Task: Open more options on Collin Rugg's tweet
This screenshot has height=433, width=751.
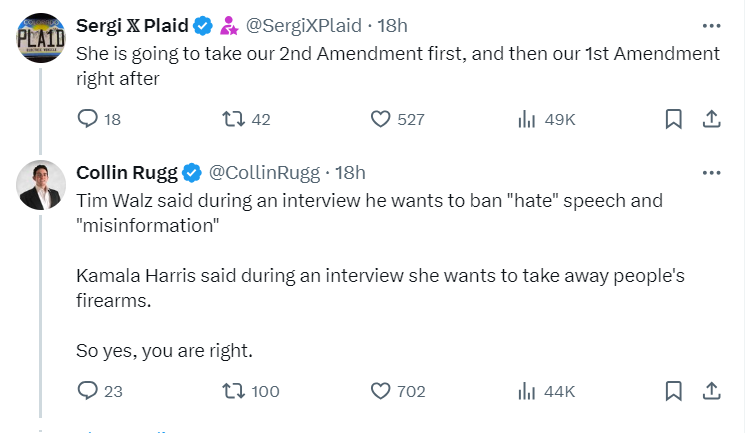Action: click(711, 172)
